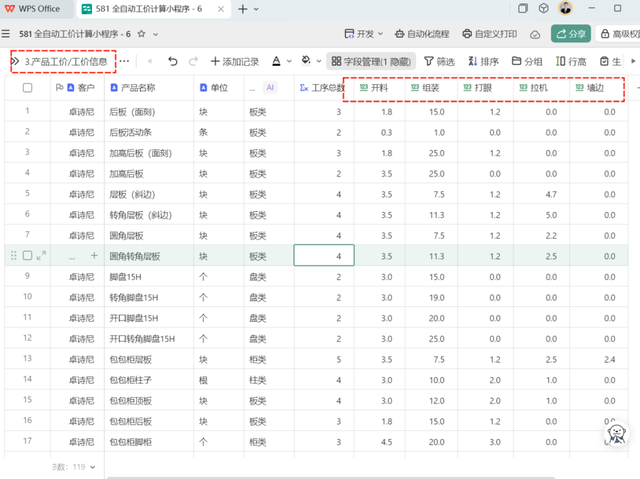Expand the fill color dropdown arrow
The image size is (640, 479).
click(x=319, y=62)
